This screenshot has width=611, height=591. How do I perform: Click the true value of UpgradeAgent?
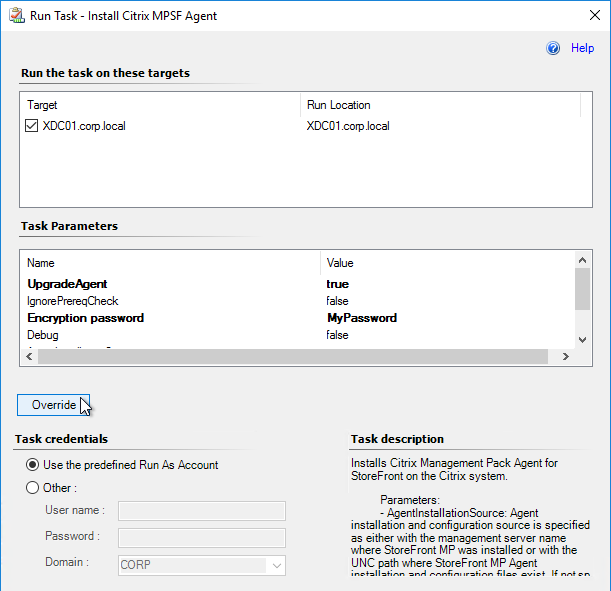pyautogui.click(x=337, y=284)
